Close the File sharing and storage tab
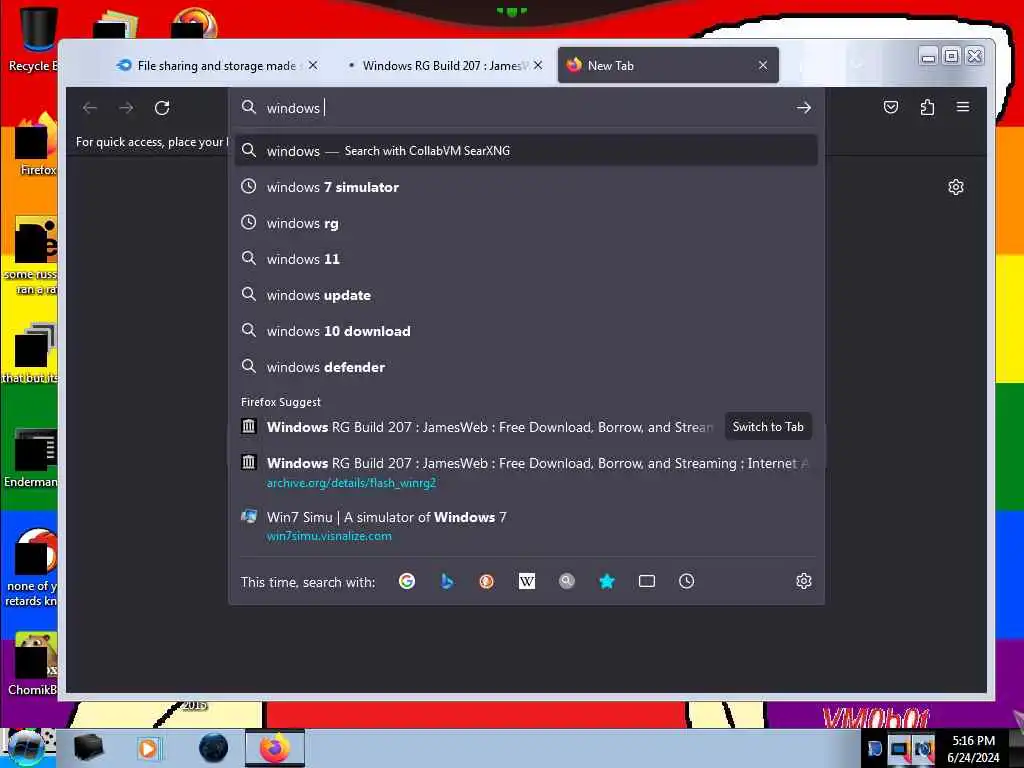The image size is (1024, 768). (313, 65)
